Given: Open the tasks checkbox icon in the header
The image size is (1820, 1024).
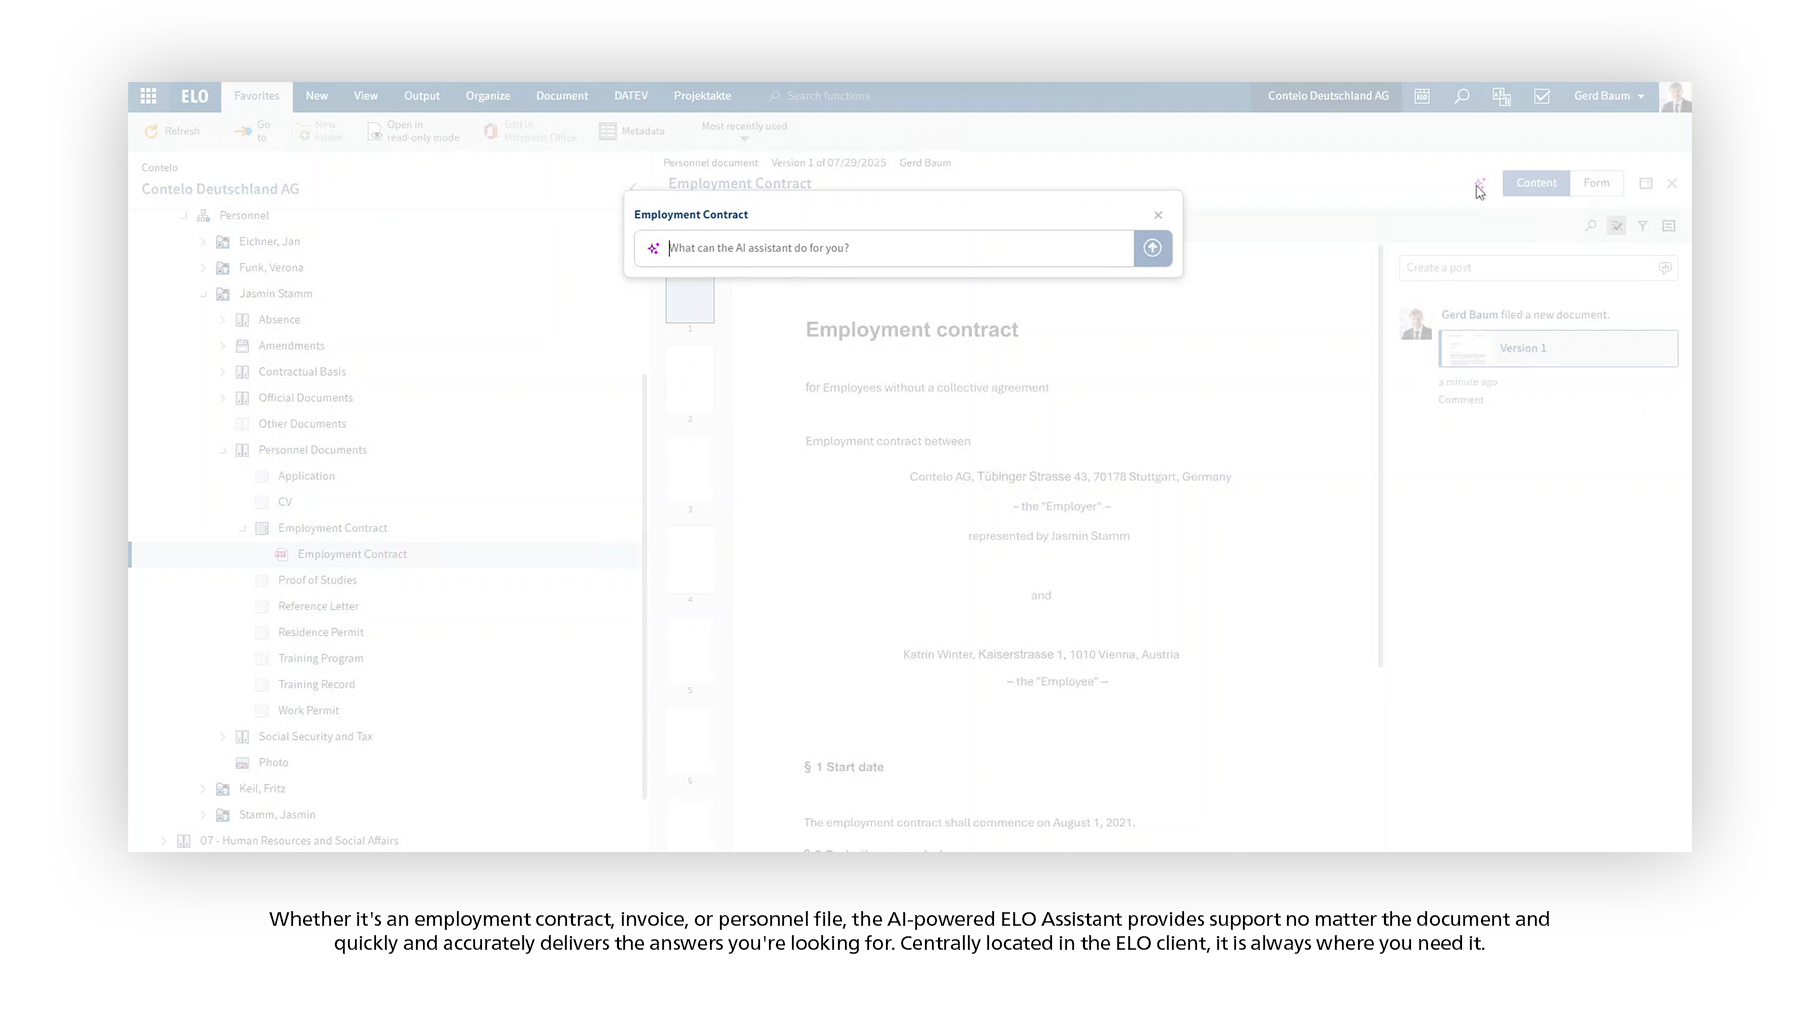Looking at the screenshot, I should point(1542,96).
